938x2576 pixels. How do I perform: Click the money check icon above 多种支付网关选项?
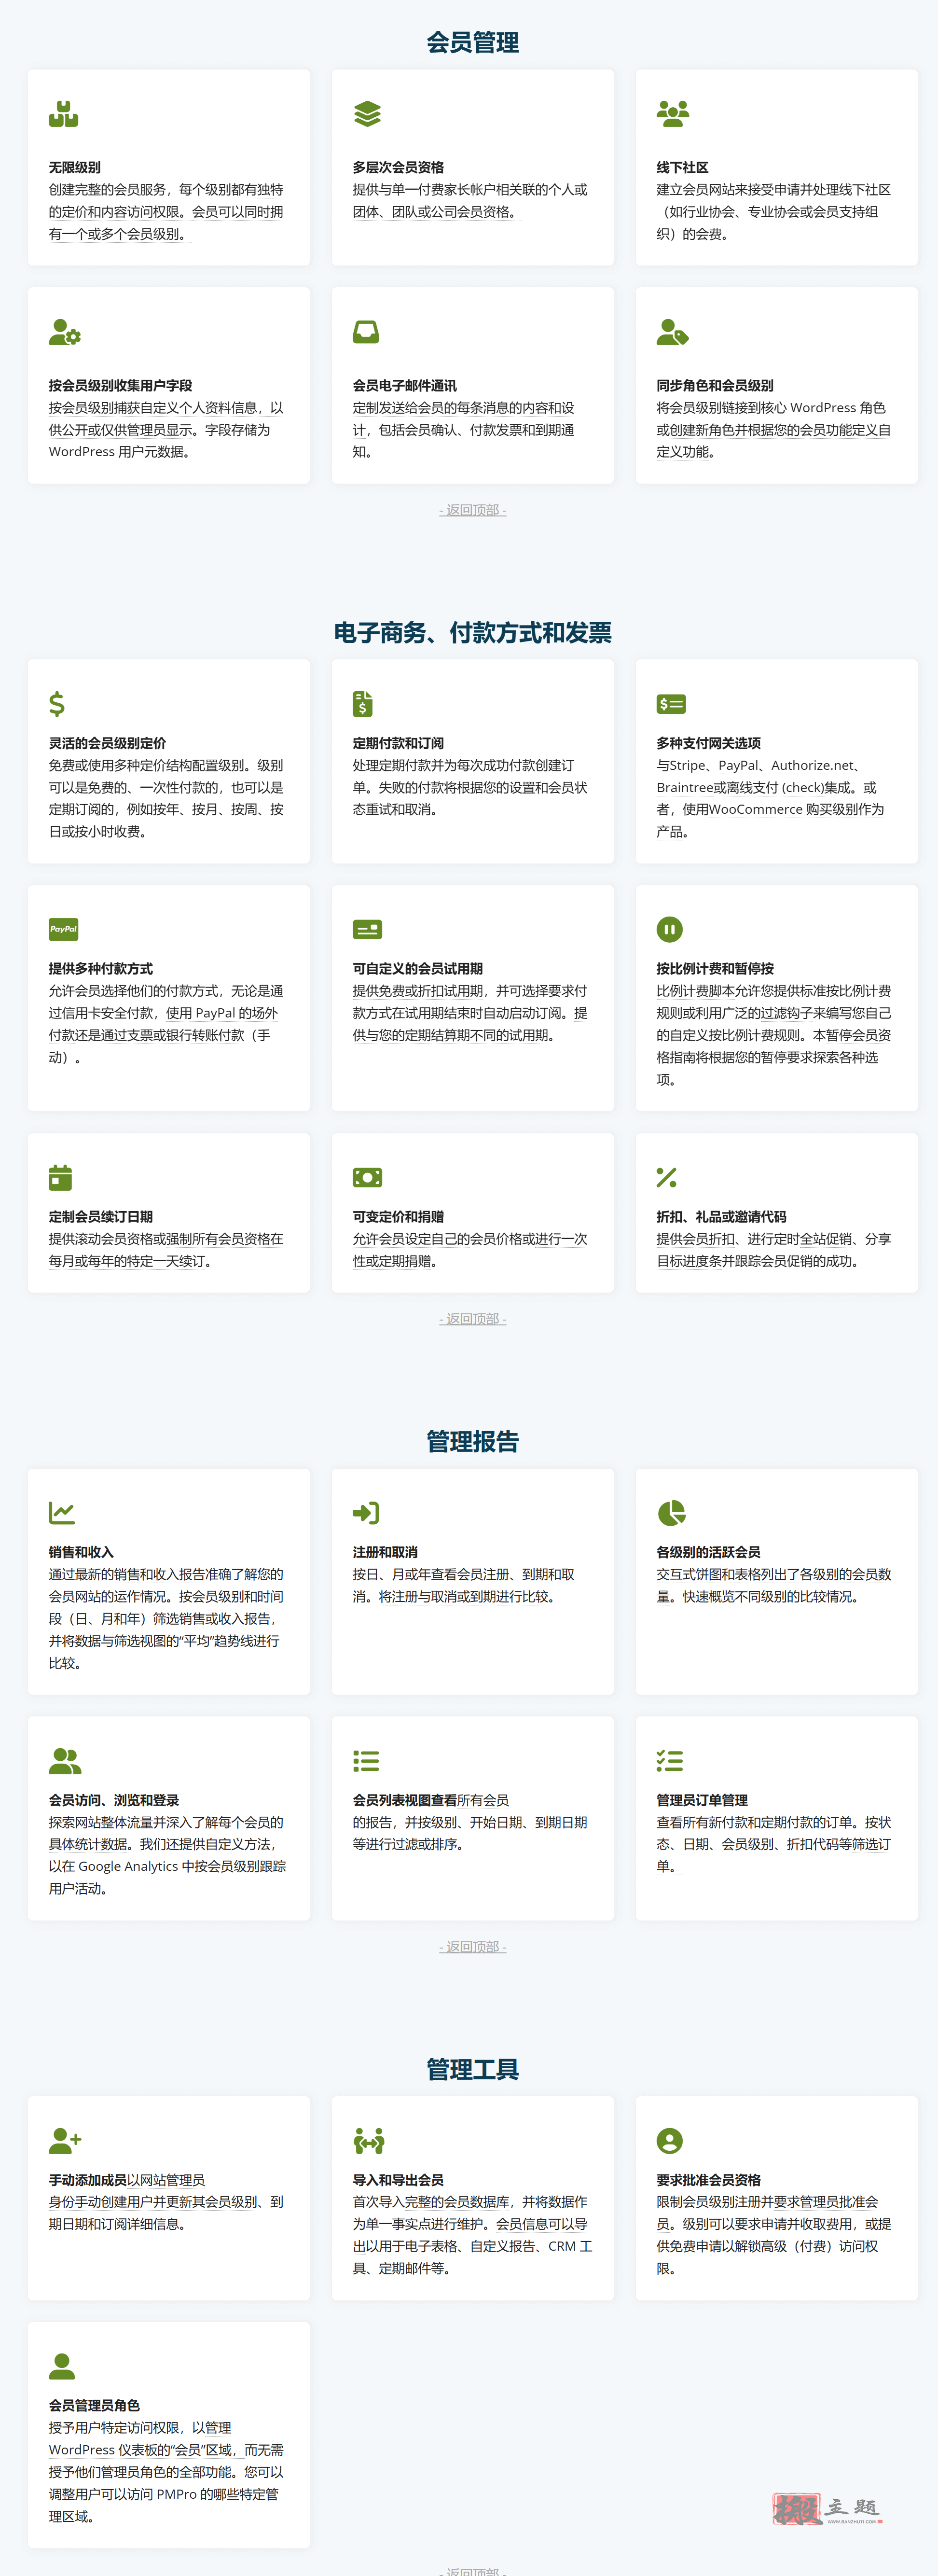pyautogui.click(x=671, y=704)
